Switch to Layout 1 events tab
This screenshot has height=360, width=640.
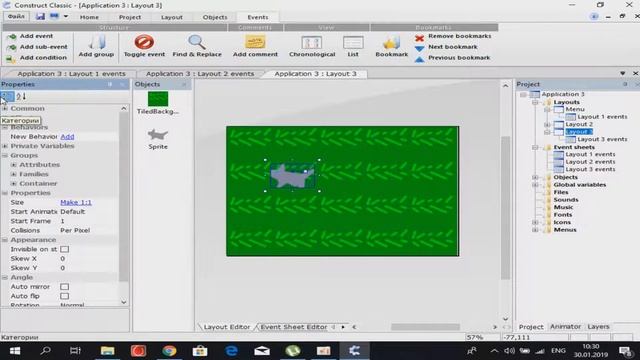coord(71,74)
